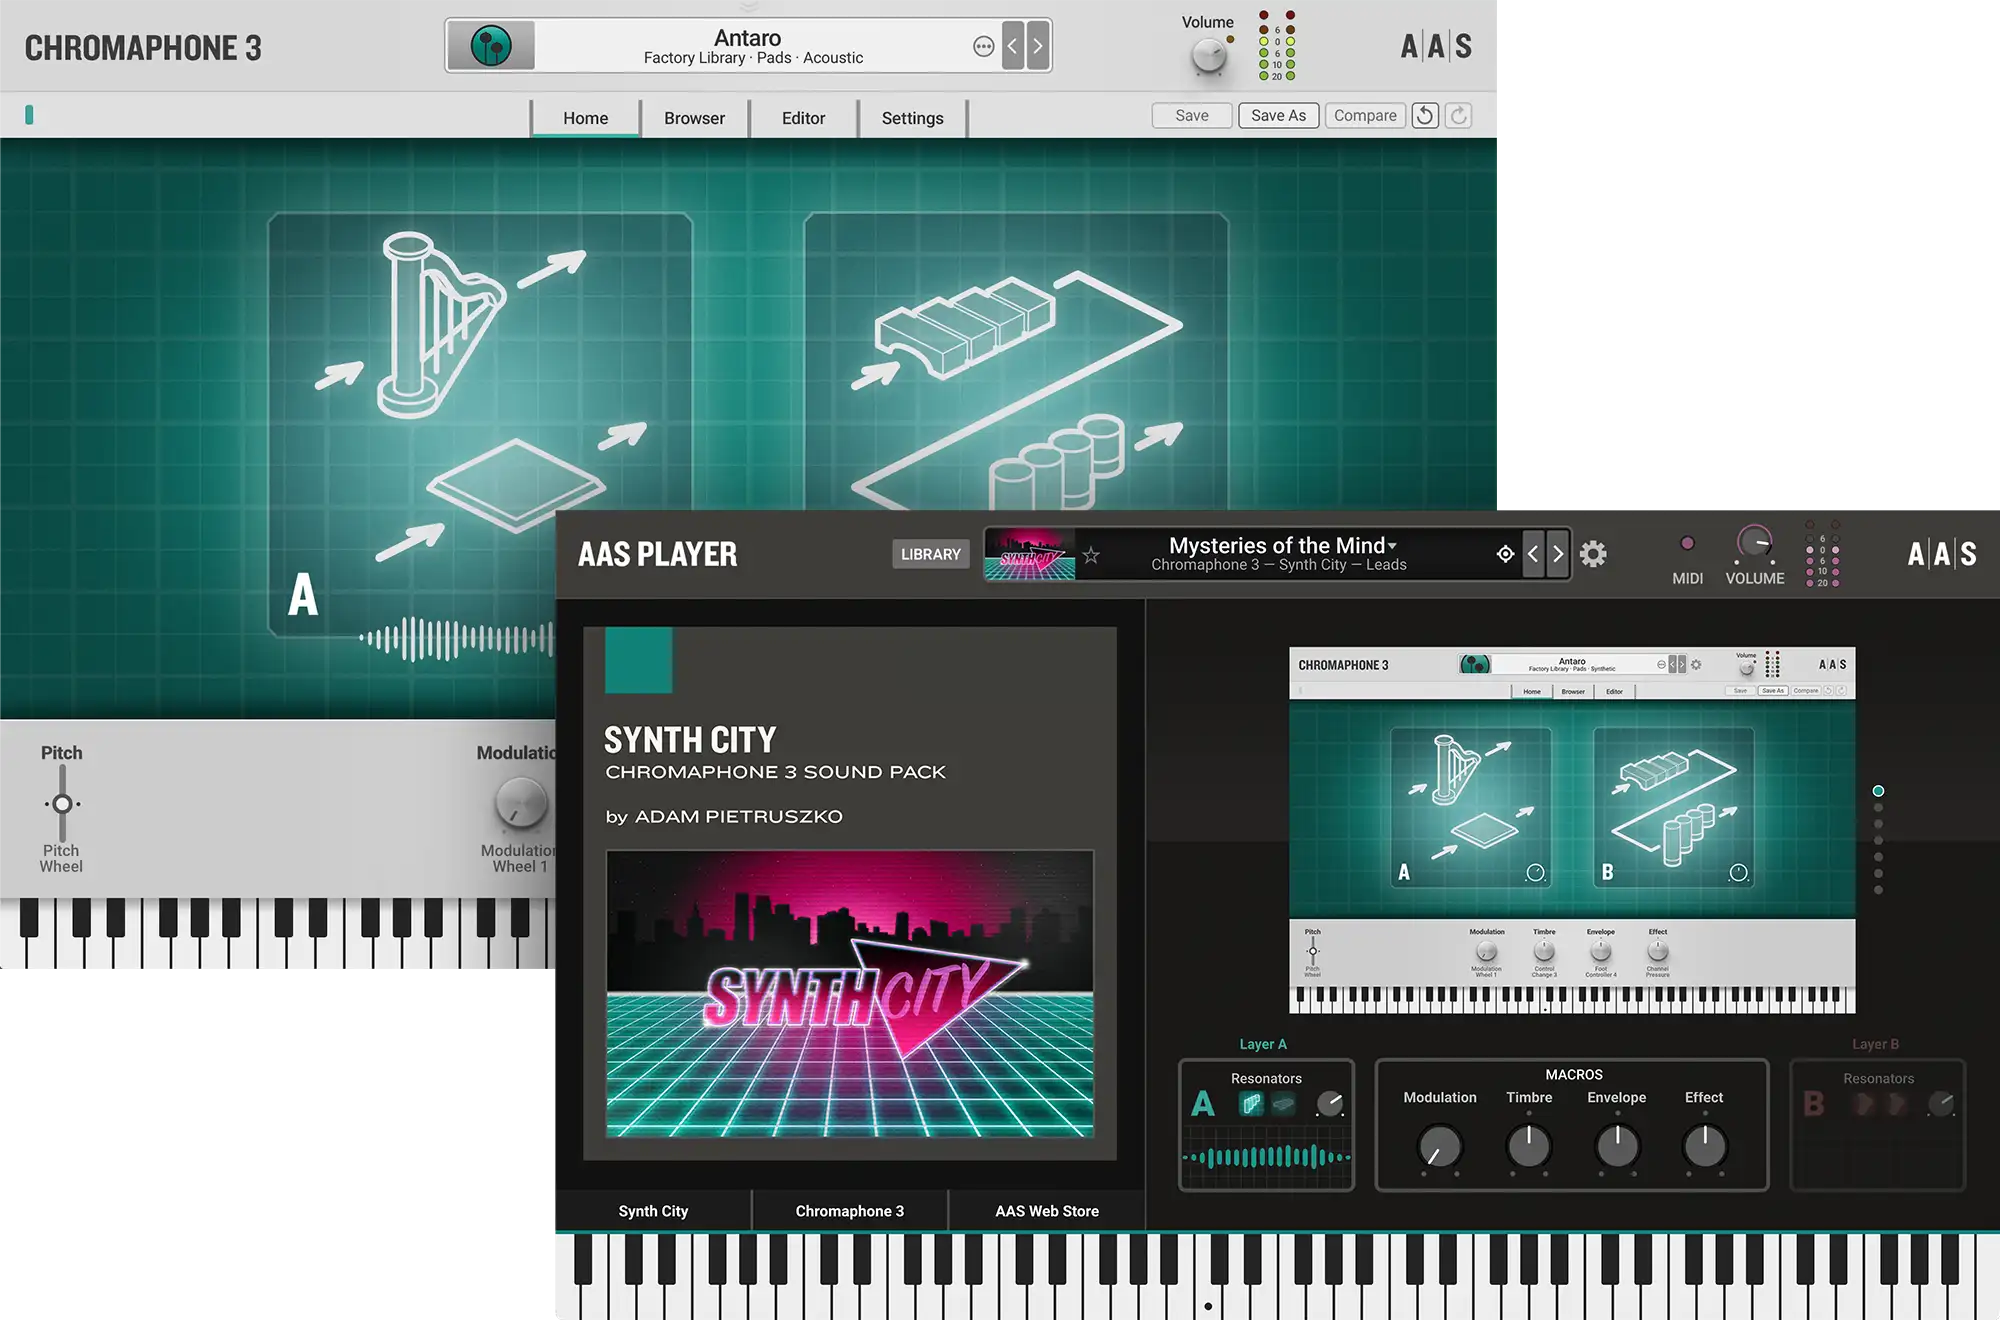The image size is (2000, 1320).
Task: Click the Modulation Wheel knob in Chromaphone 3
Action: [x=521, y=803]
